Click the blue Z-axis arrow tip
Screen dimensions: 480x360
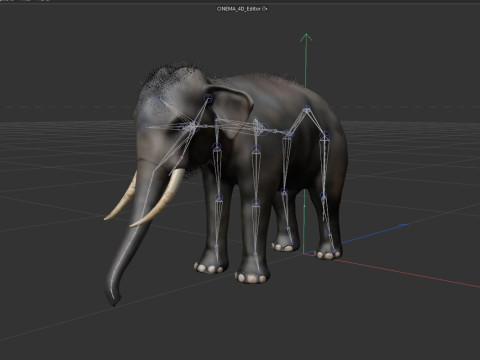(x=403, y=226)
